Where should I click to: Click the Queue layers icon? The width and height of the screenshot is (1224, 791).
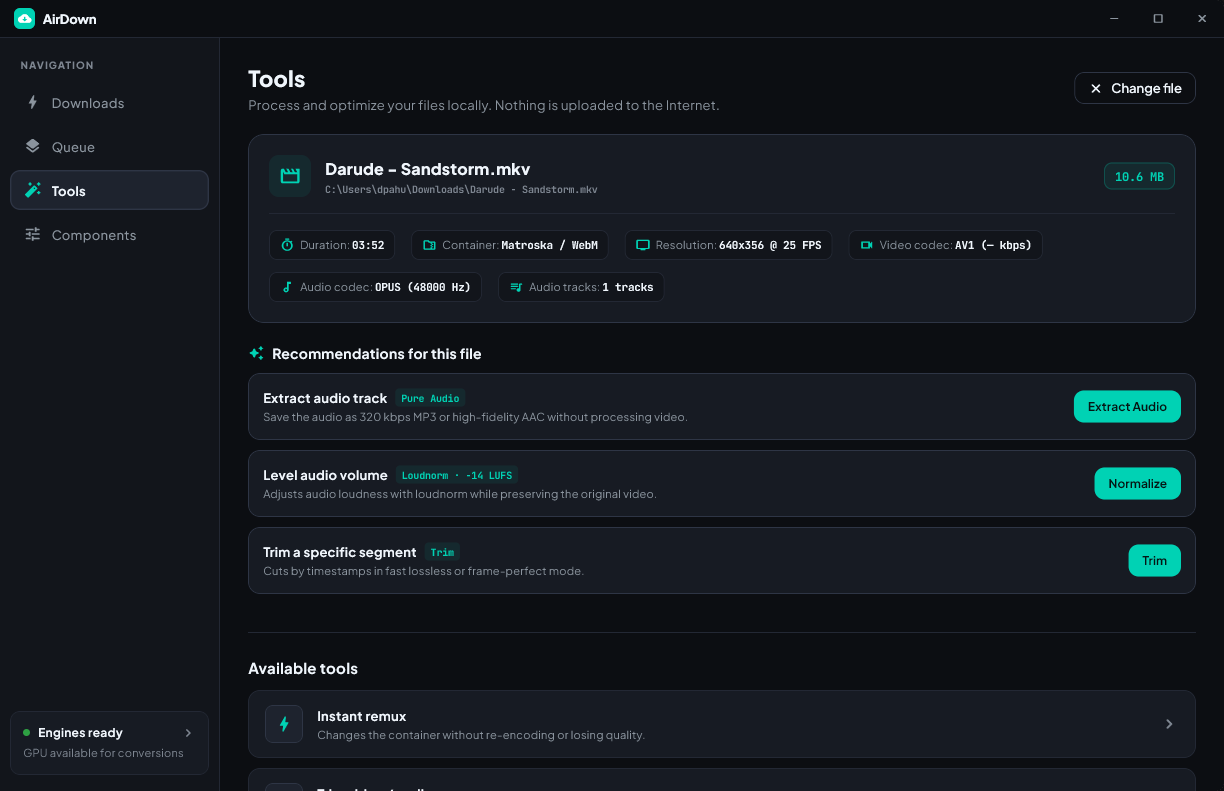pyautogui.click(x=33, y=147)
